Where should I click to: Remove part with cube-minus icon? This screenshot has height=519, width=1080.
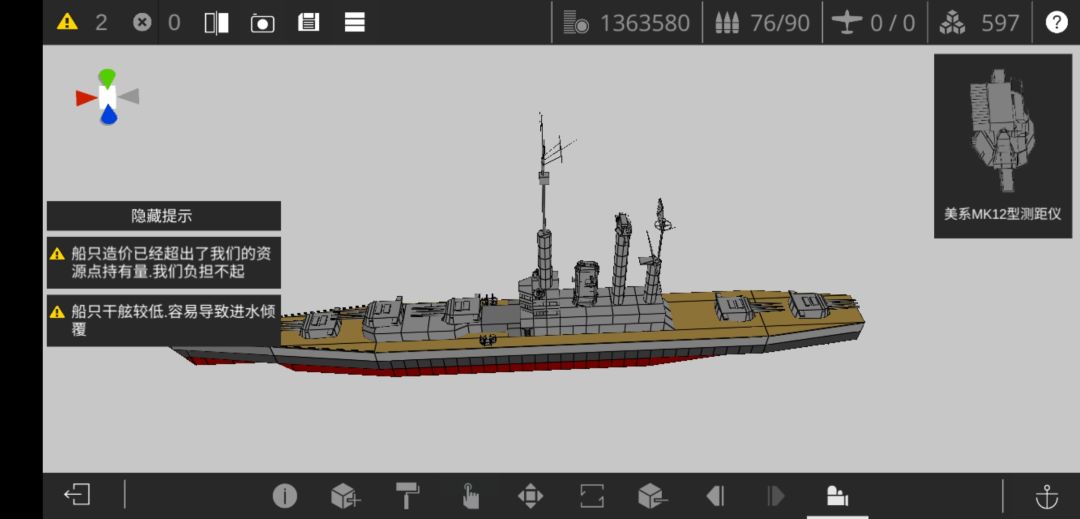point(652,496)
